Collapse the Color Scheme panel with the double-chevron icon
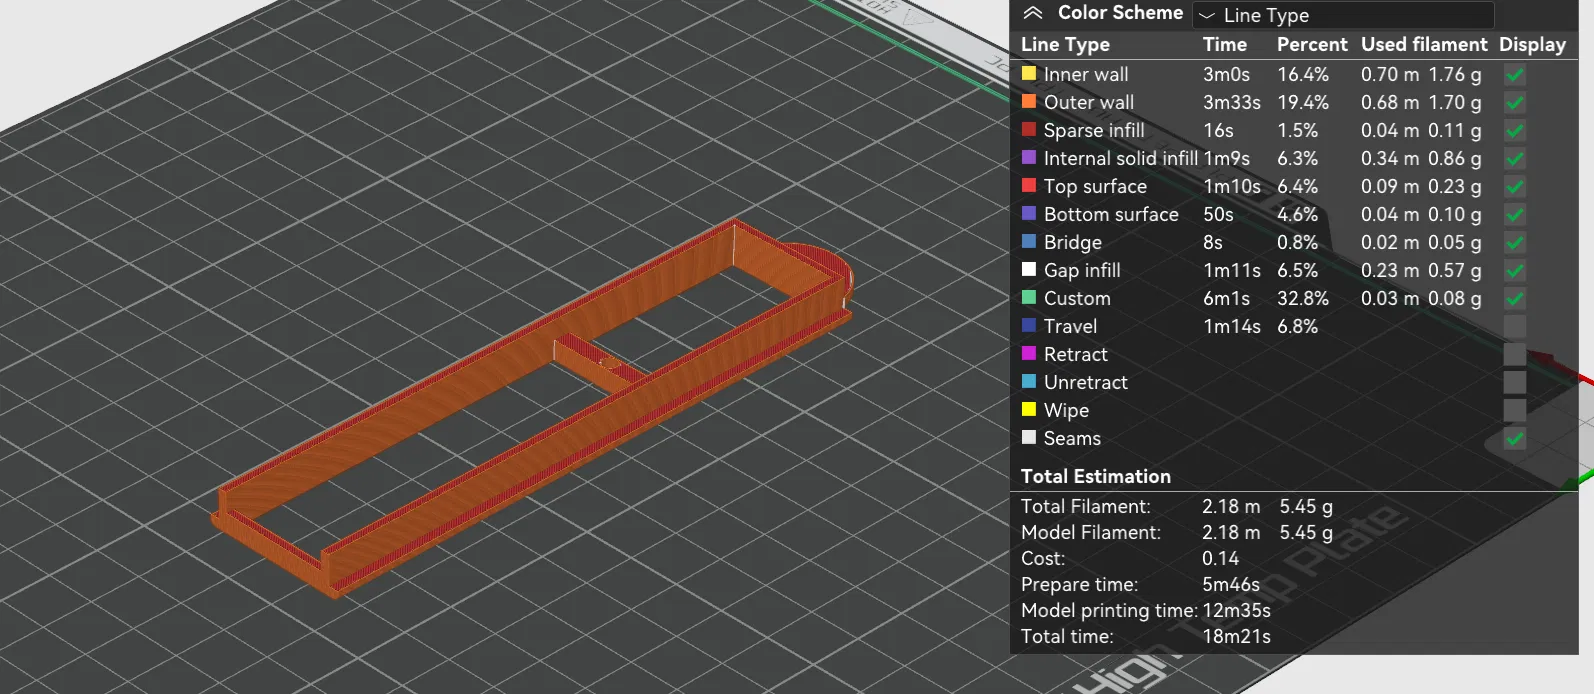This screenshot has width=1594, height=694. (1033, 13)
